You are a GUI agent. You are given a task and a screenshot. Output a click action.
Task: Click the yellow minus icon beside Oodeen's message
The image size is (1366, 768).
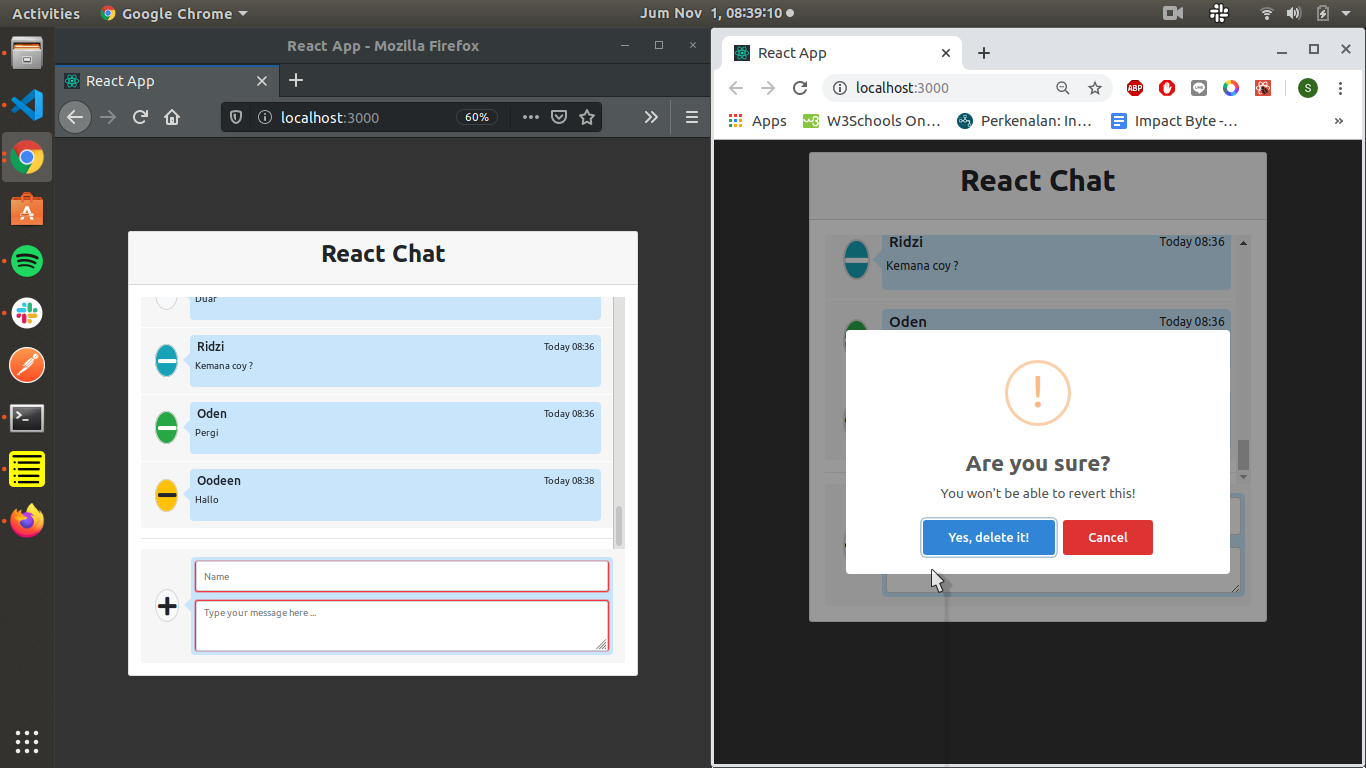tap(166, 495)
